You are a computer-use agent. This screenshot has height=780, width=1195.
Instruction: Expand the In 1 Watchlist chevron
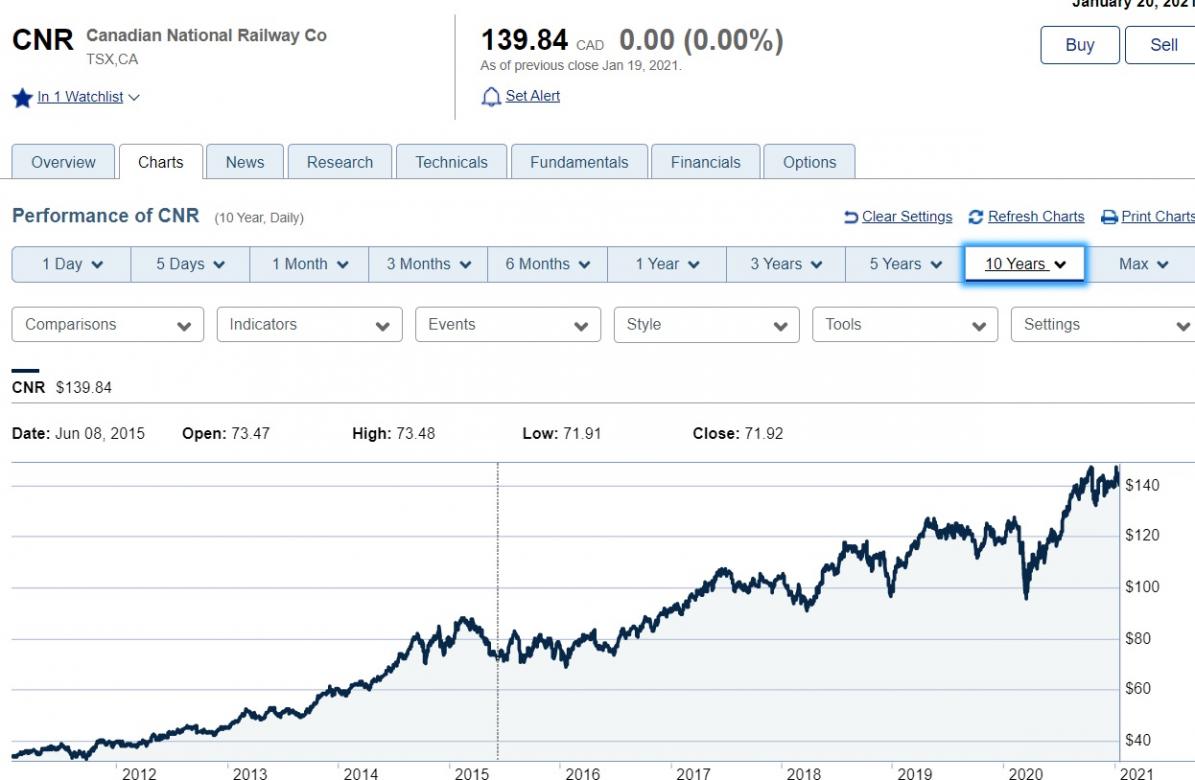tap(134, 97)
